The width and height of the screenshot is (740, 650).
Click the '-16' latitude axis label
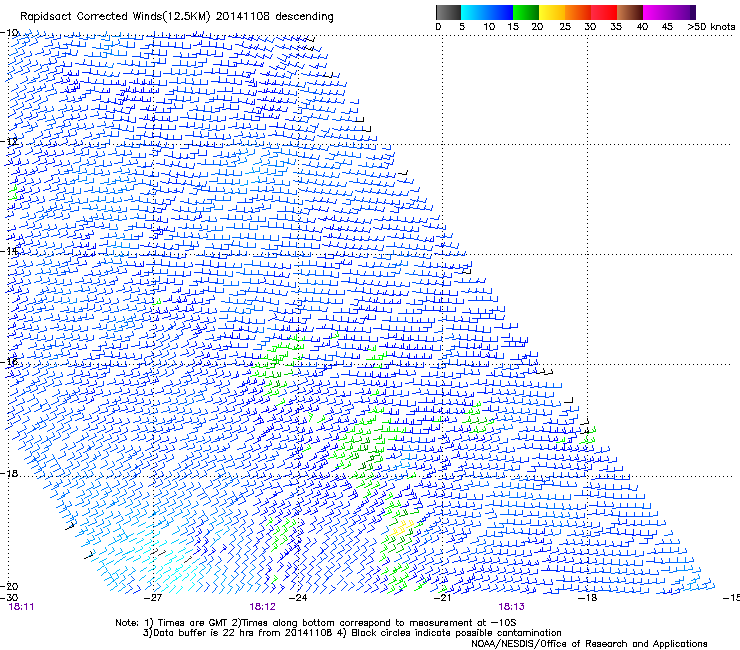(9, 362)
